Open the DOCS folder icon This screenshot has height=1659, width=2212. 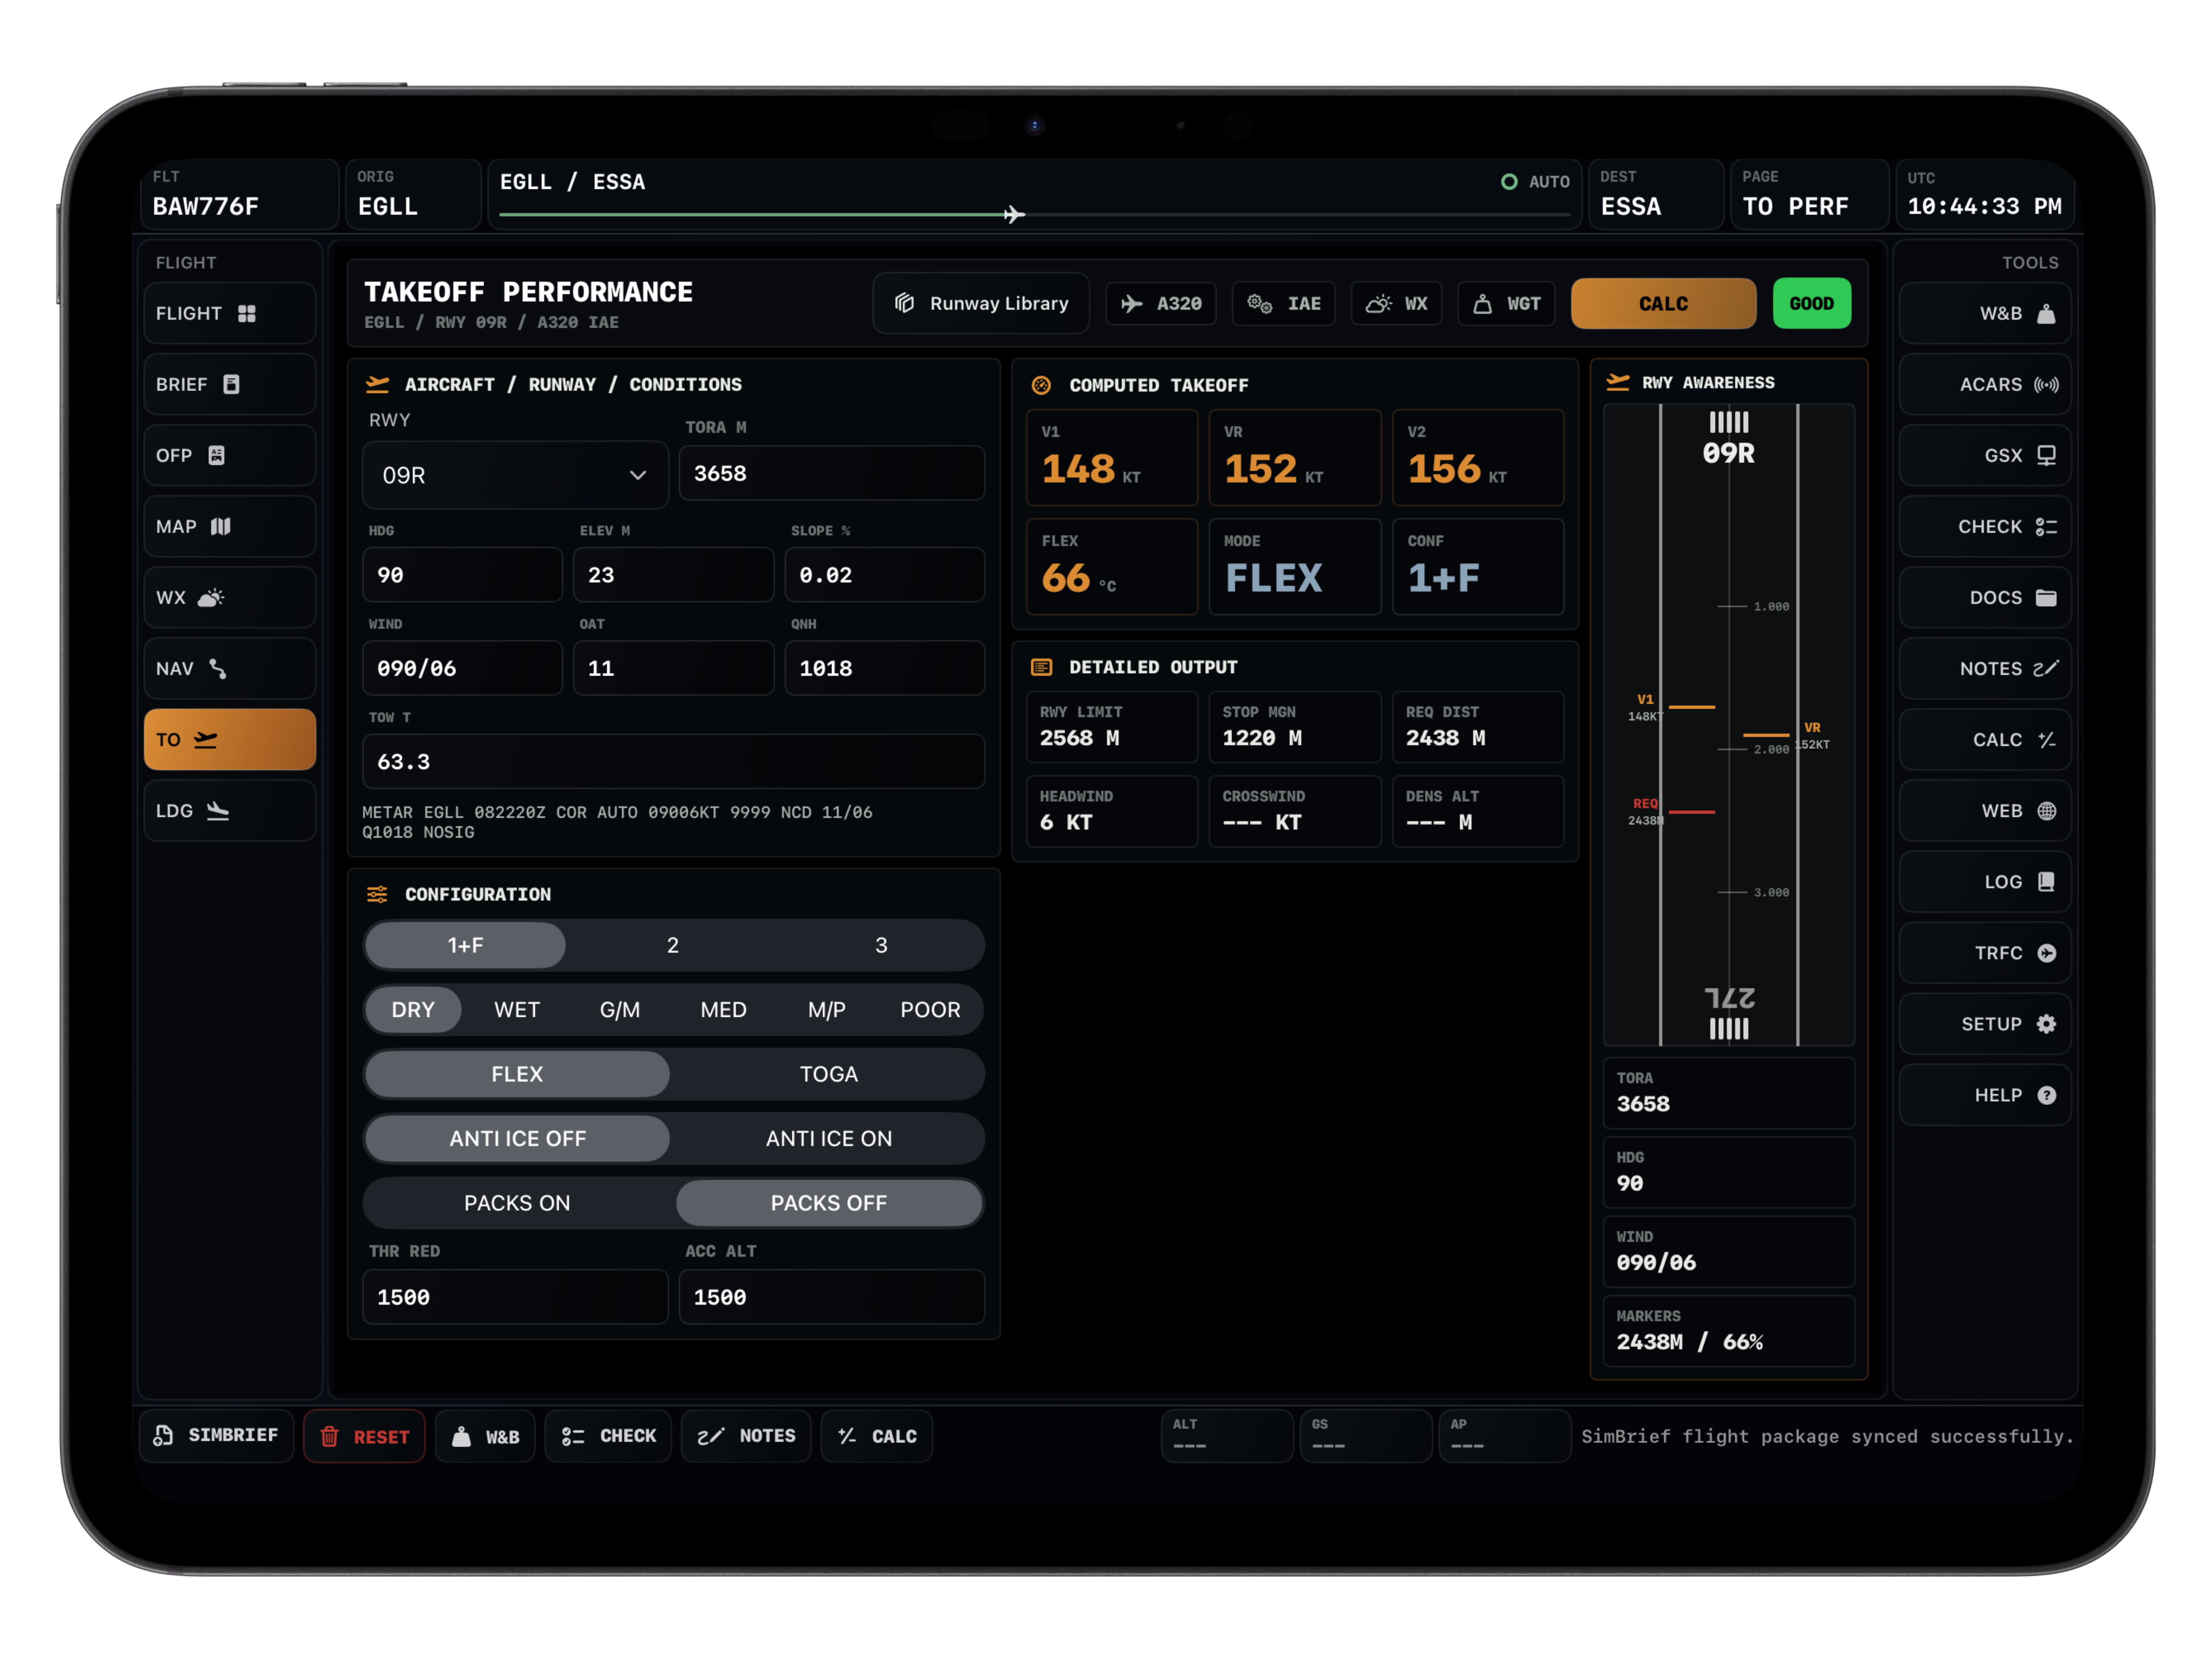point(2046,598)
